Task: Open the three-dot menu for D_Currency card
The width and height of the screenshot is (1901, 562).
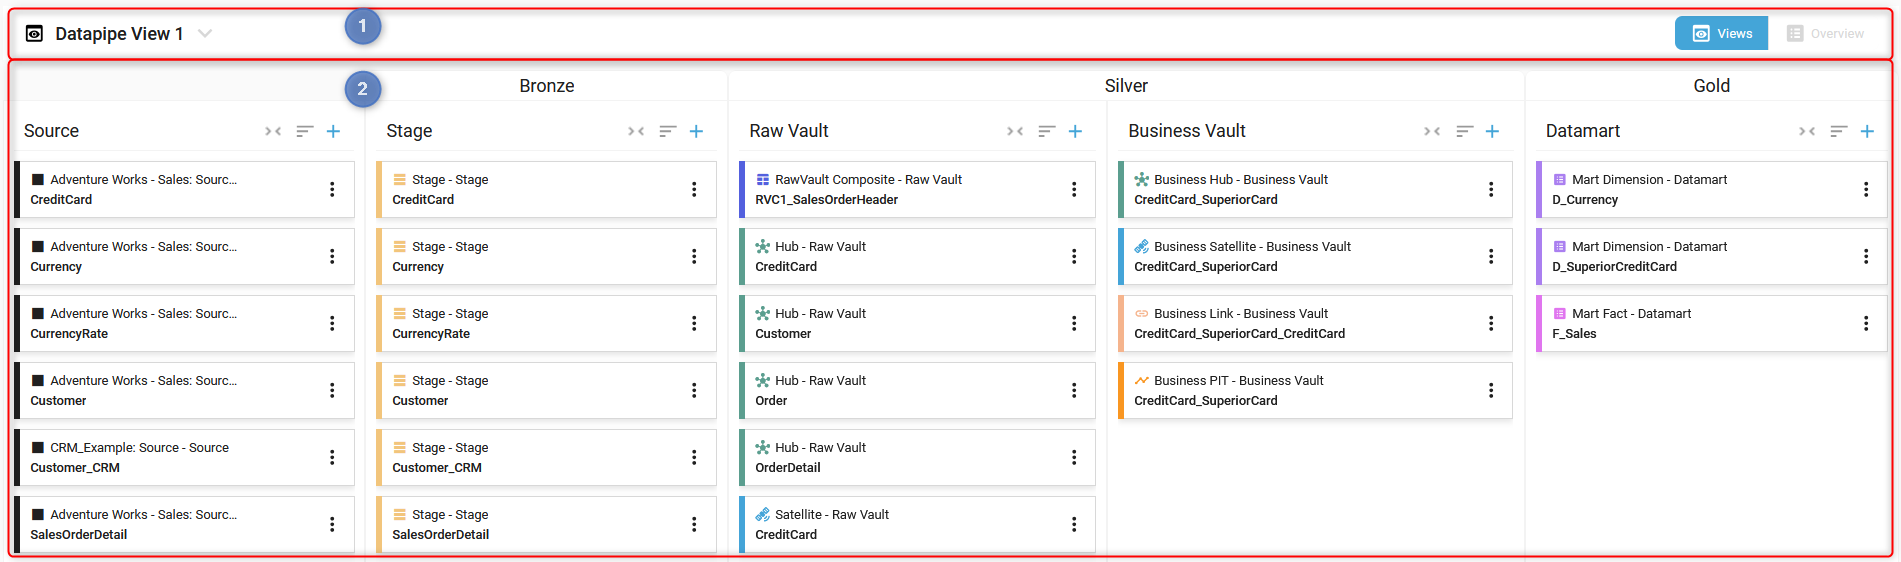Action: click(1865, 189)
